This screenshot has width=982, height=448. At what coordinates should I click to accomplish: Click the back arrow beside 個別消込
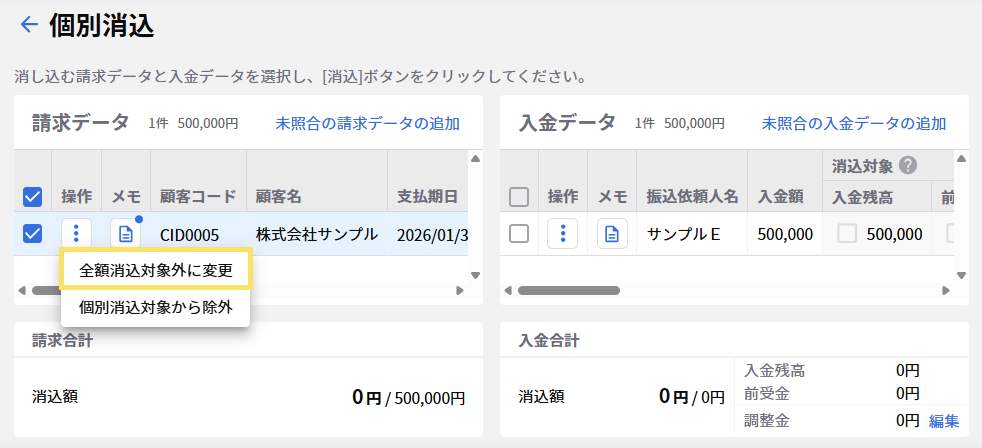point(28,25)
